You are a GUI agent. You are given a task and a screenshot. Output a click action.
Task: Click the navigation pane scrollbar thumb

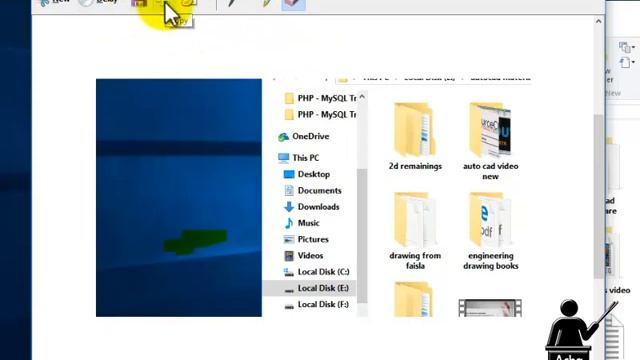362,236
